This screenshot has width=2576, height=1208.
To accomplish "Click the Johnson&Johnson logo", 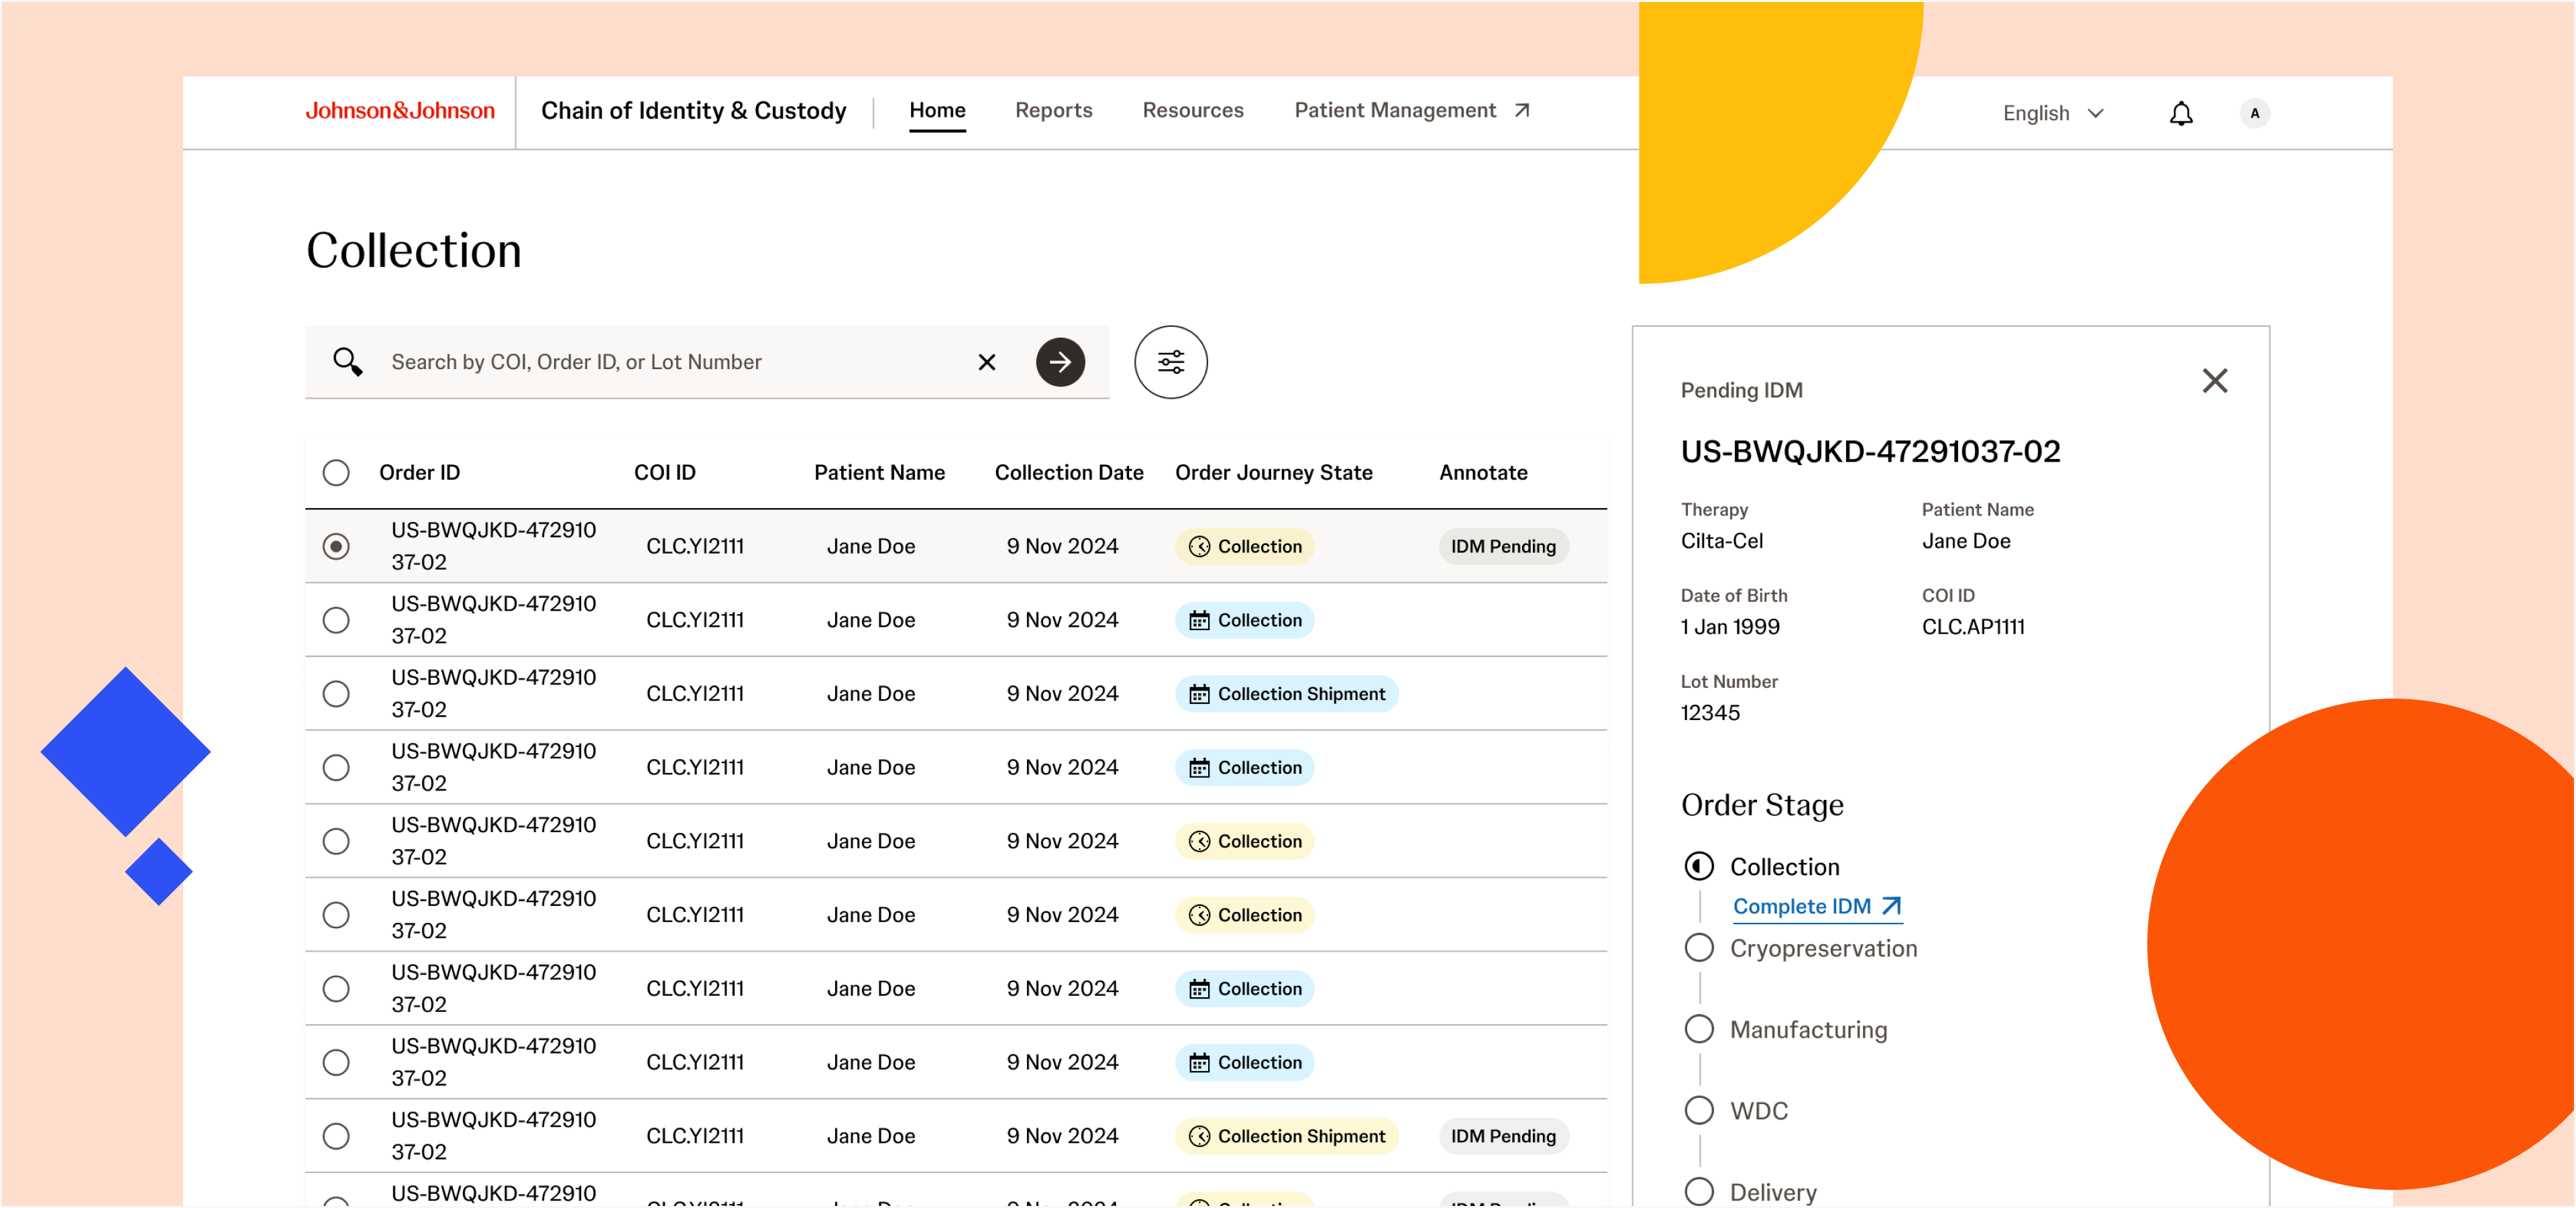I will coord(400,111).
